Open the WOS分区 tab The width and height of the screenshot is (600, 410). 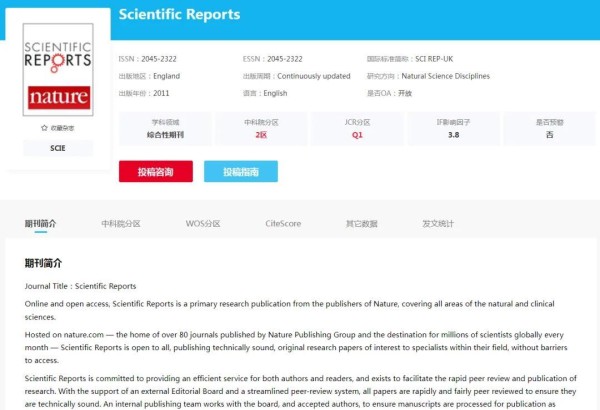pos(203,224)
